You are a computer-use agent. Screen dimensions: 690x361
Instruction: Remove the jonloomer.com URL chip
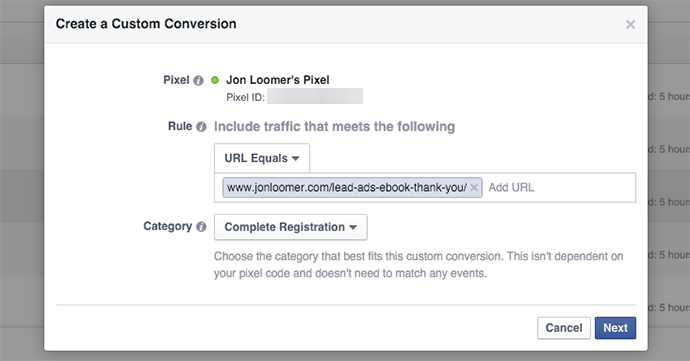[x=474, y=188]
